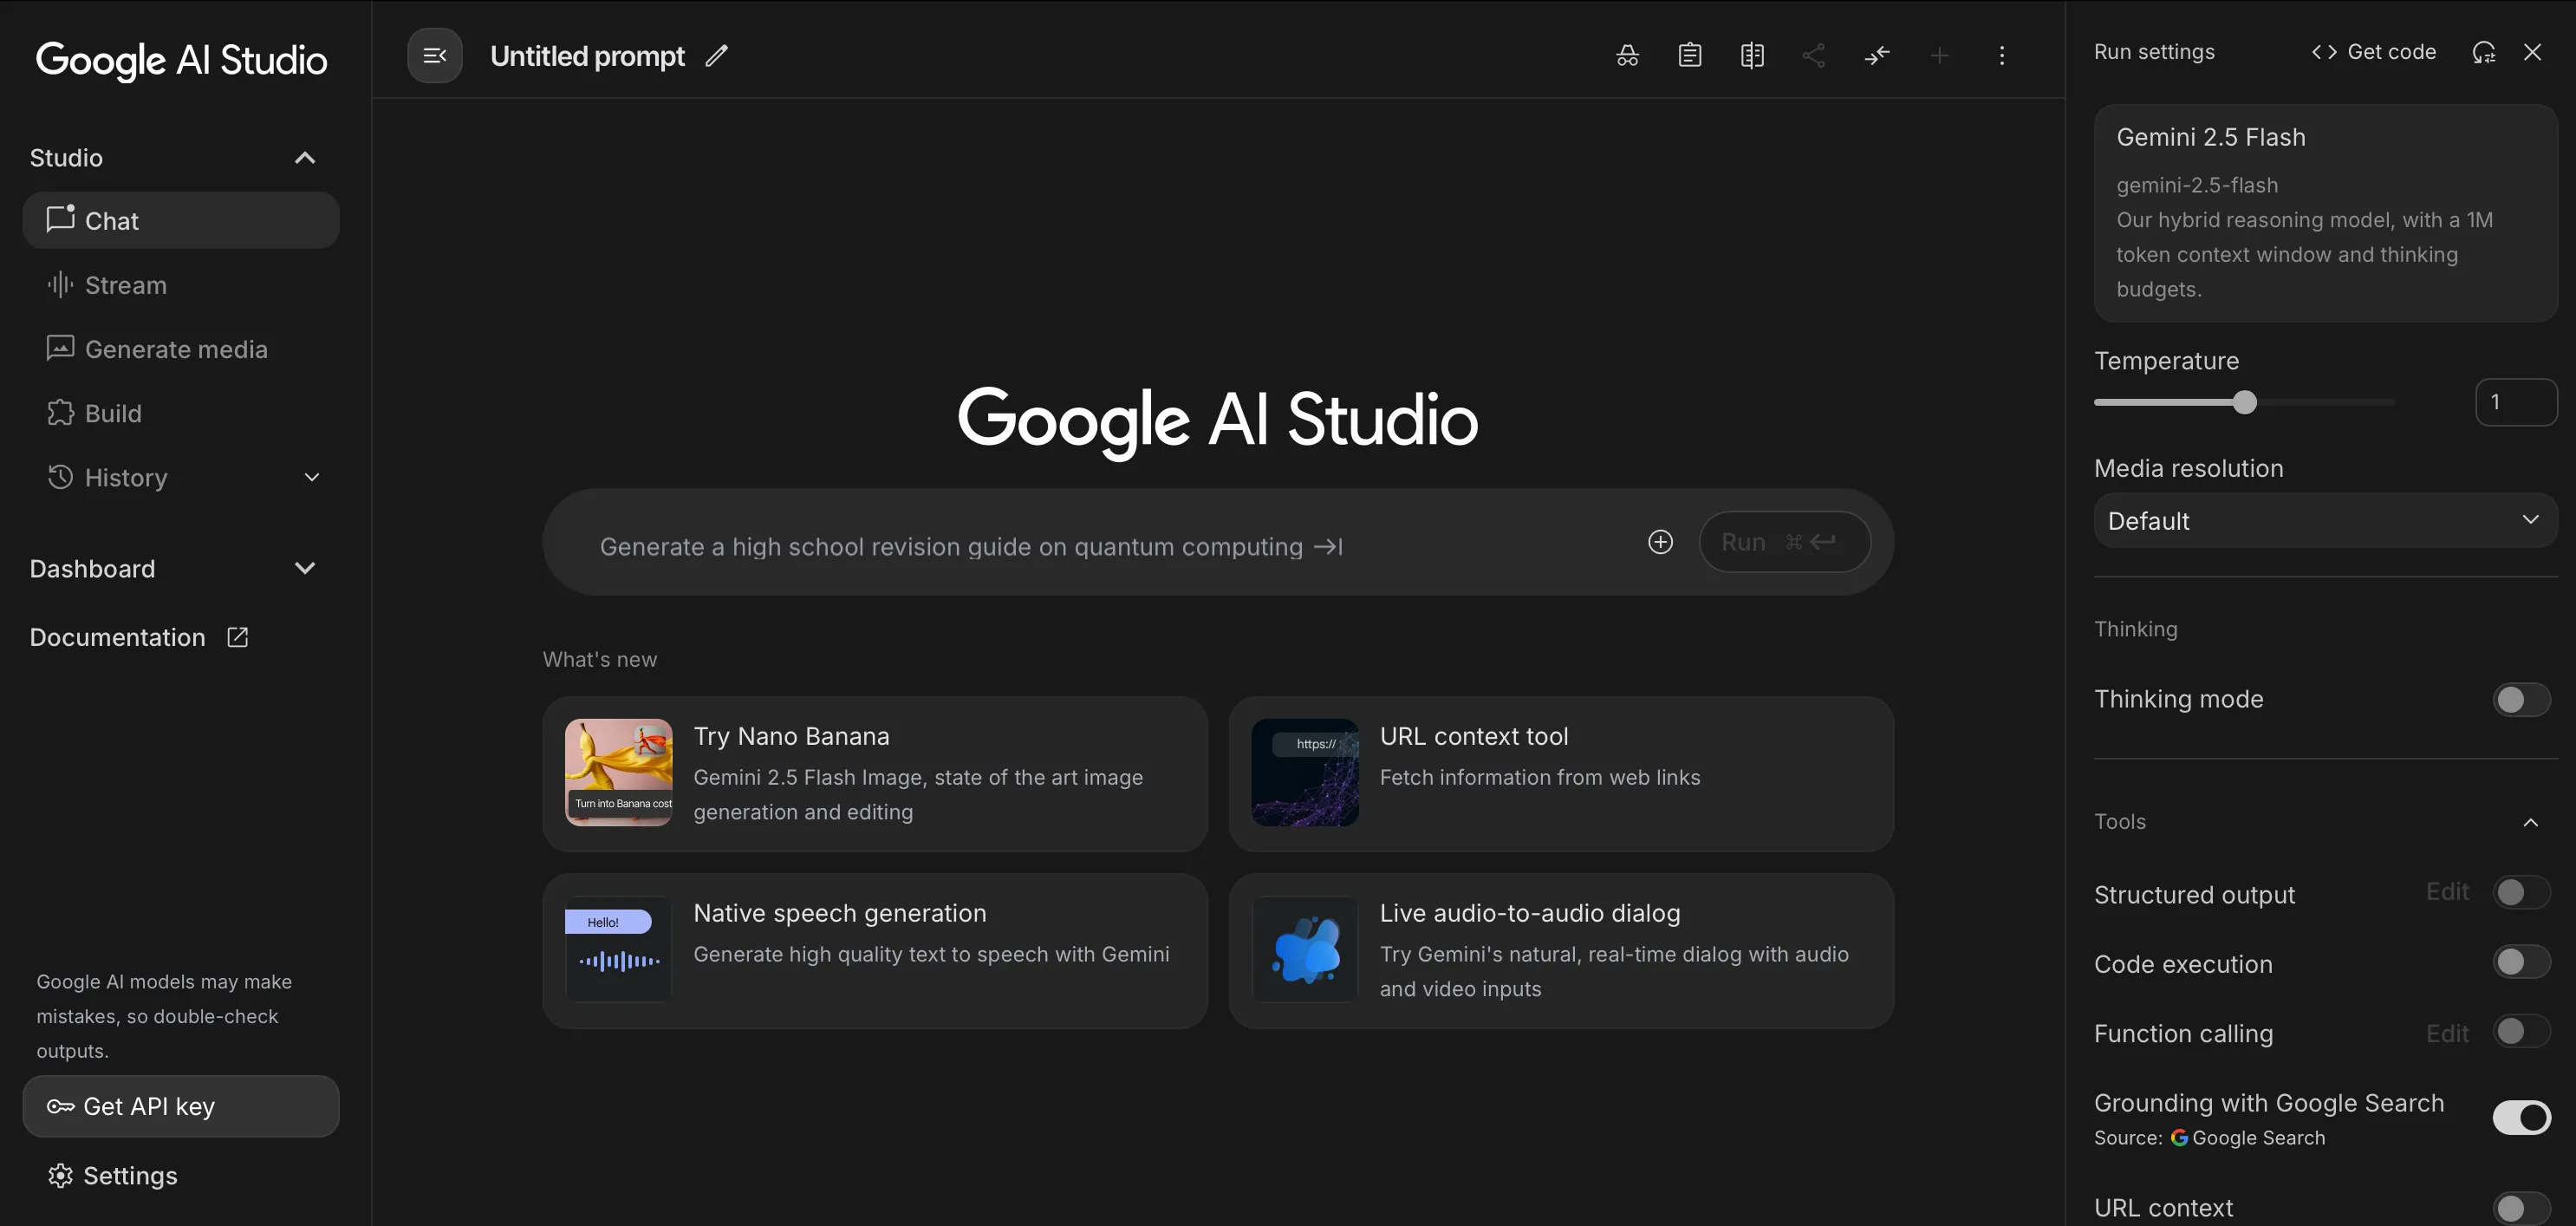Add media with the plus icon in prompt box
The image size is (2576, 1226).
click(x=1659, y=541)
